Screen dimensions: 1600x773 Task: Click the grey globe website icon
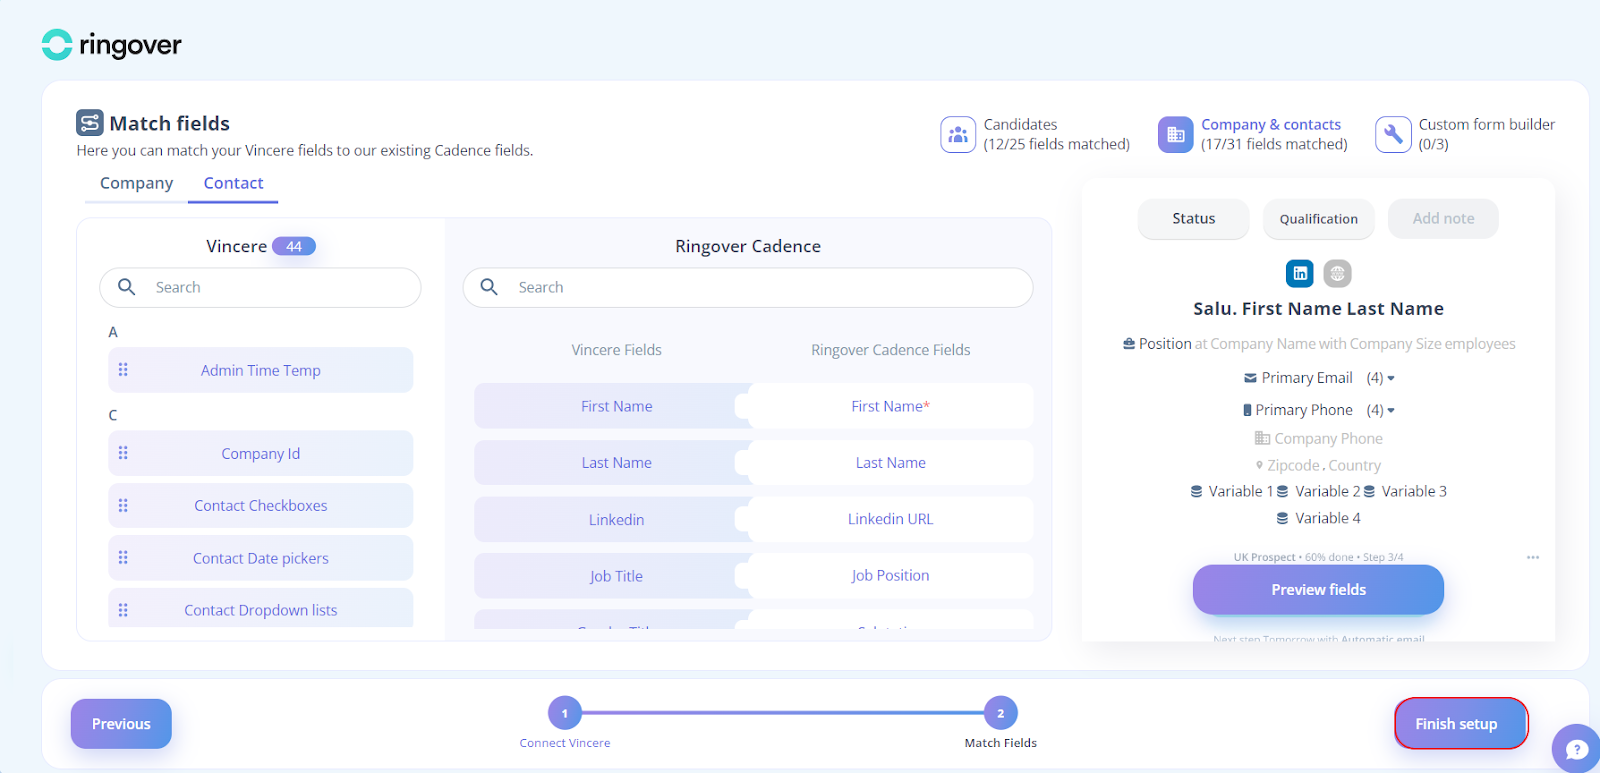point(1337,273)
